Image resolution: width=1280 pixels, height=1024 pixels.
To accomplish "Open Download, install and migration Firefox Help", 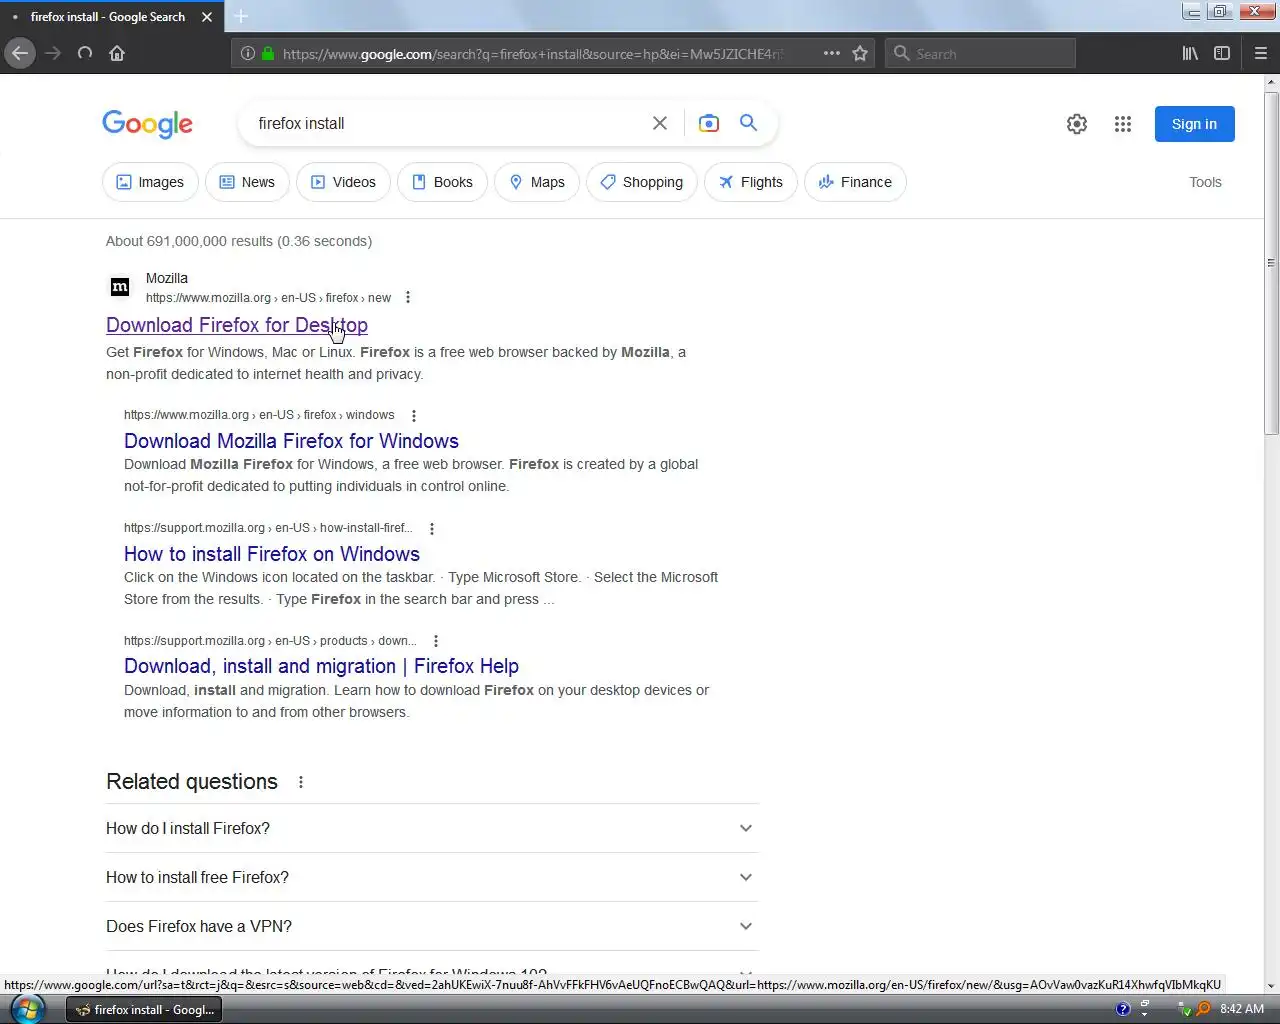I will point(321,666).
